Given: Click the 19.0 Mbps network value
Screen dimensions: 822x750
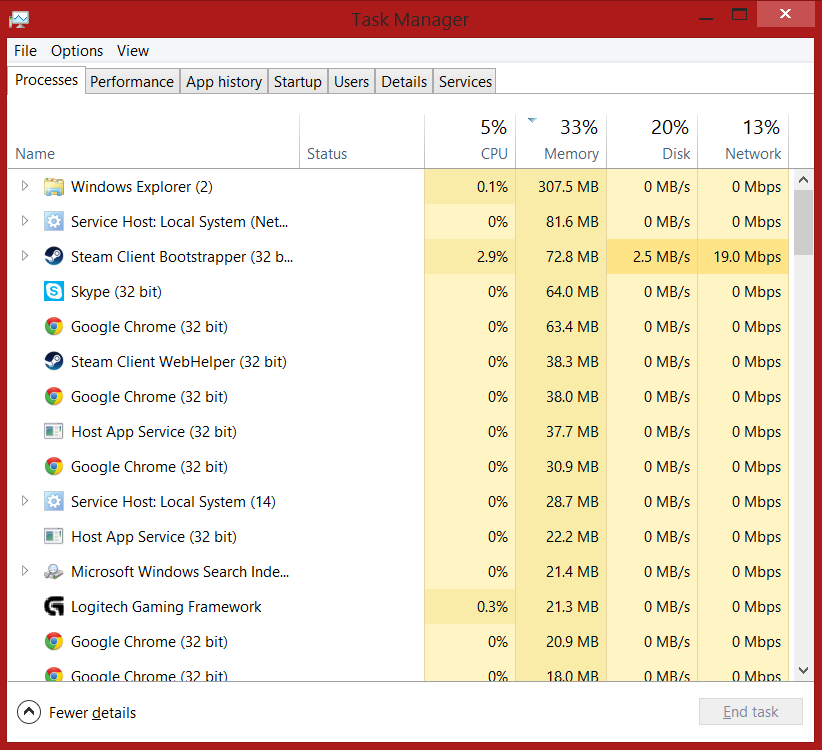Looking at the screenshot, I should coord(747,257).
